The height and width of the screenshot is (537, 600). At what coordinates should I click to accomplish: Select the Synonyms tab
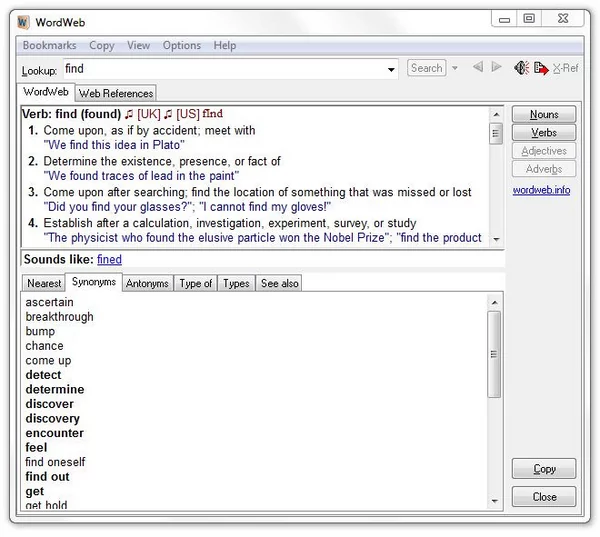[x=94, y=282]
